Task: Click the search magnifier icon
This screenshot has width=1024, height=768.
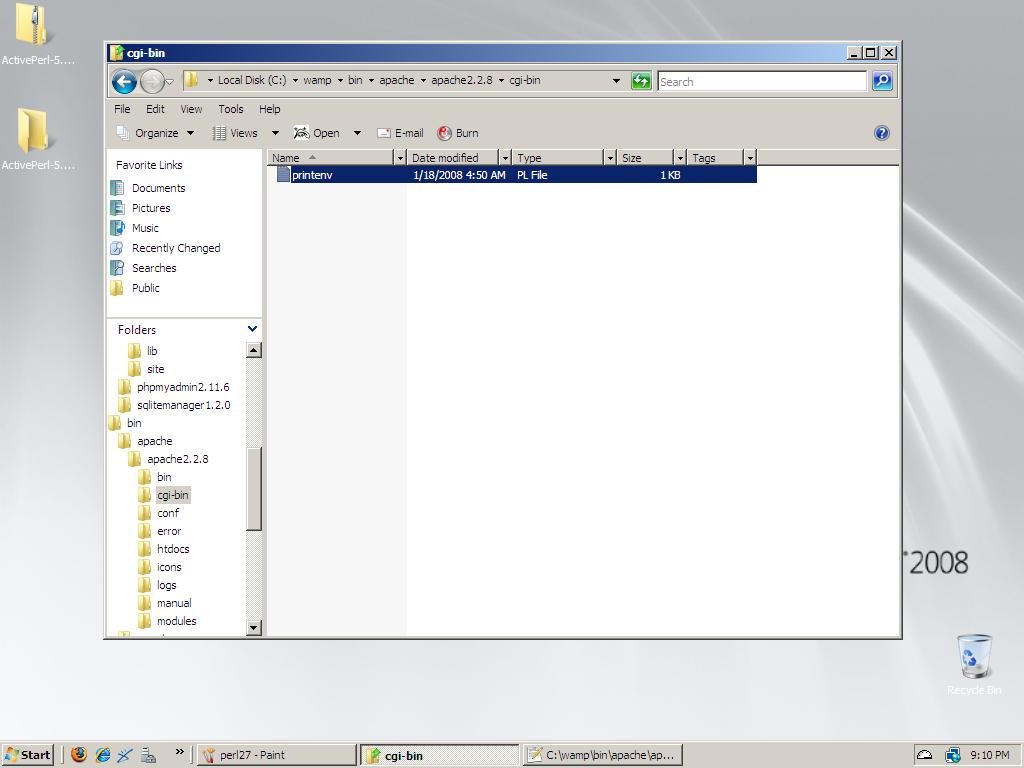Action: click(882, 82)
